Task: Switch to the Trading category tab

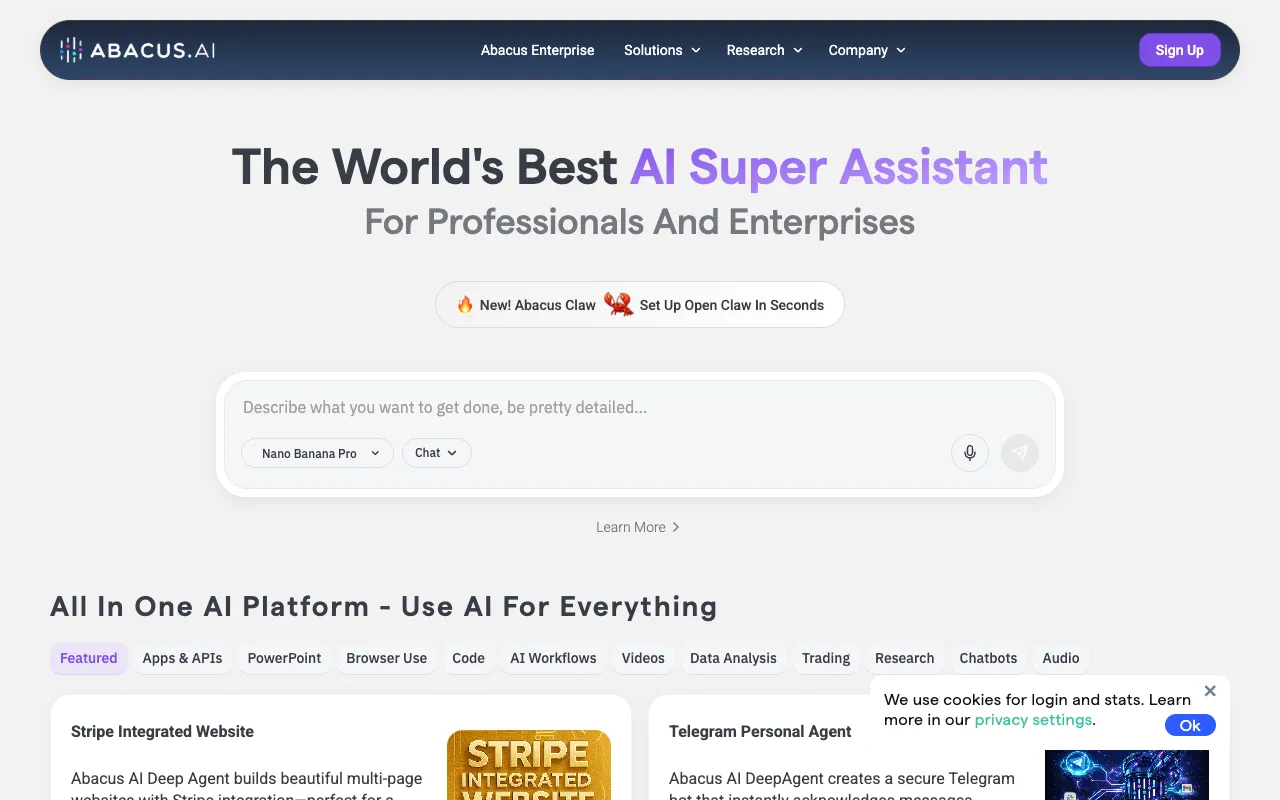Action: [825, 658]
